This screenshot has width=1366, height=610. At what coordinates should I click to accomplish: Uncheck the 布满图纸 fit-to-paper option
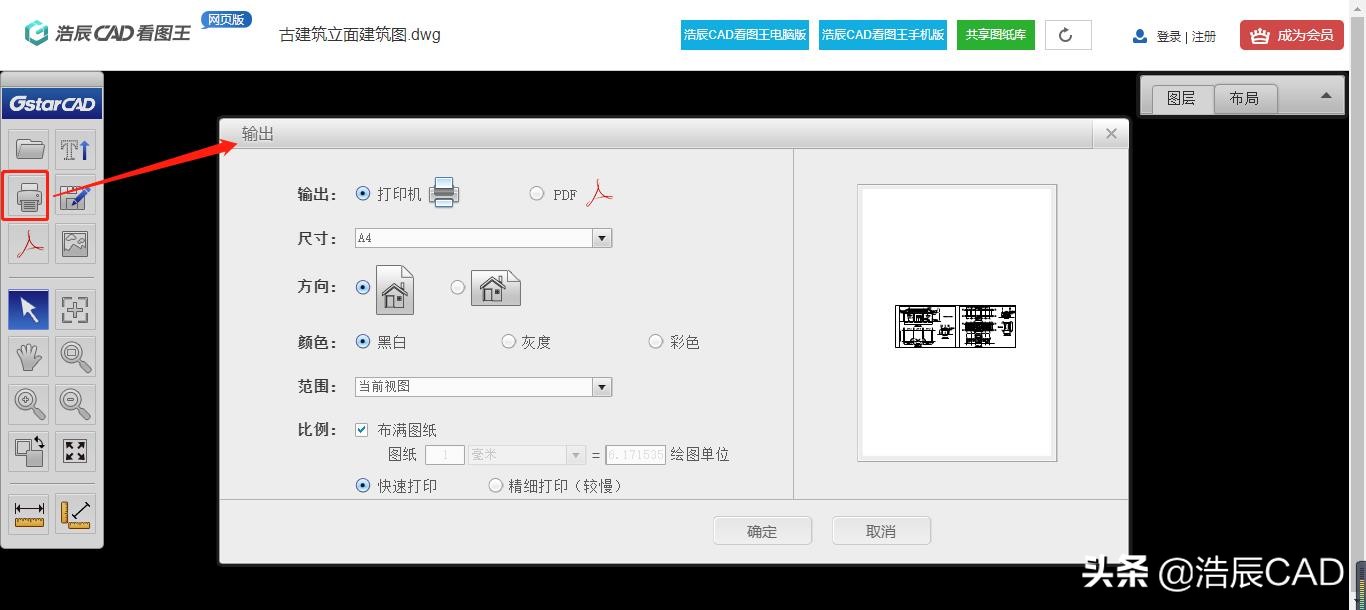361,429
